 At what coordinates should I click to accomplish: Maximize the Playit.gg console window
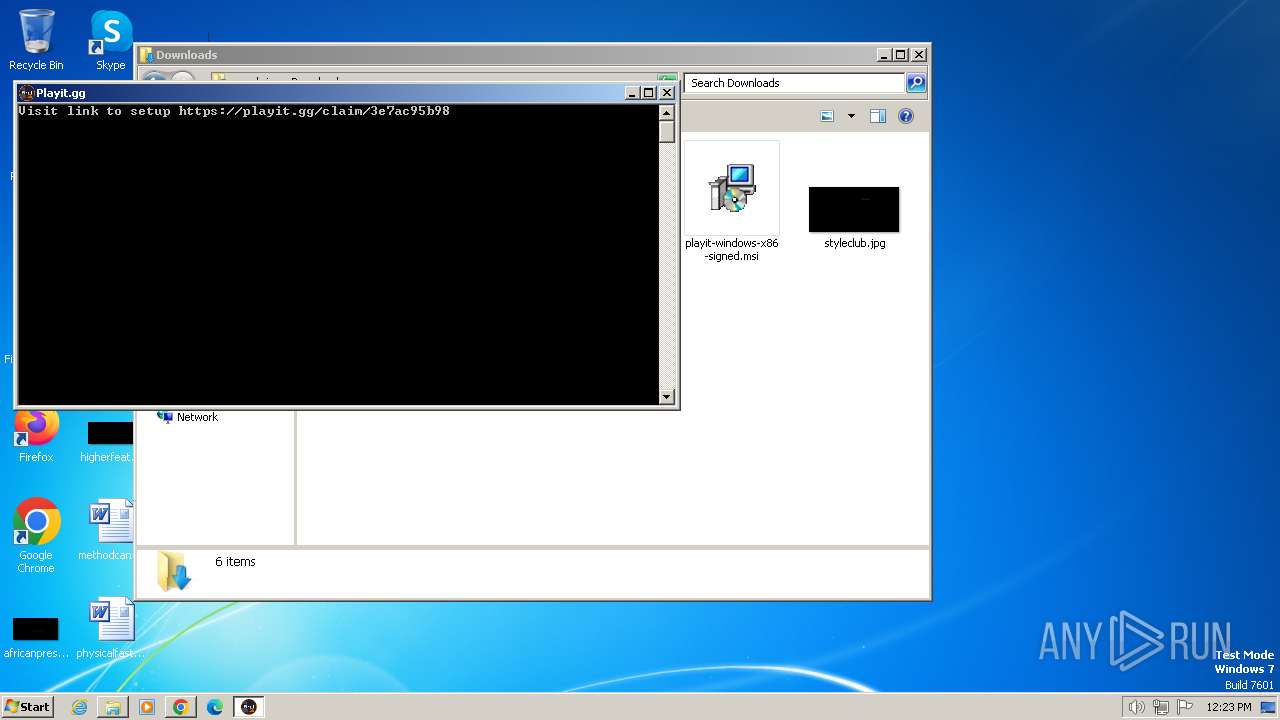(x=649, y=93)
